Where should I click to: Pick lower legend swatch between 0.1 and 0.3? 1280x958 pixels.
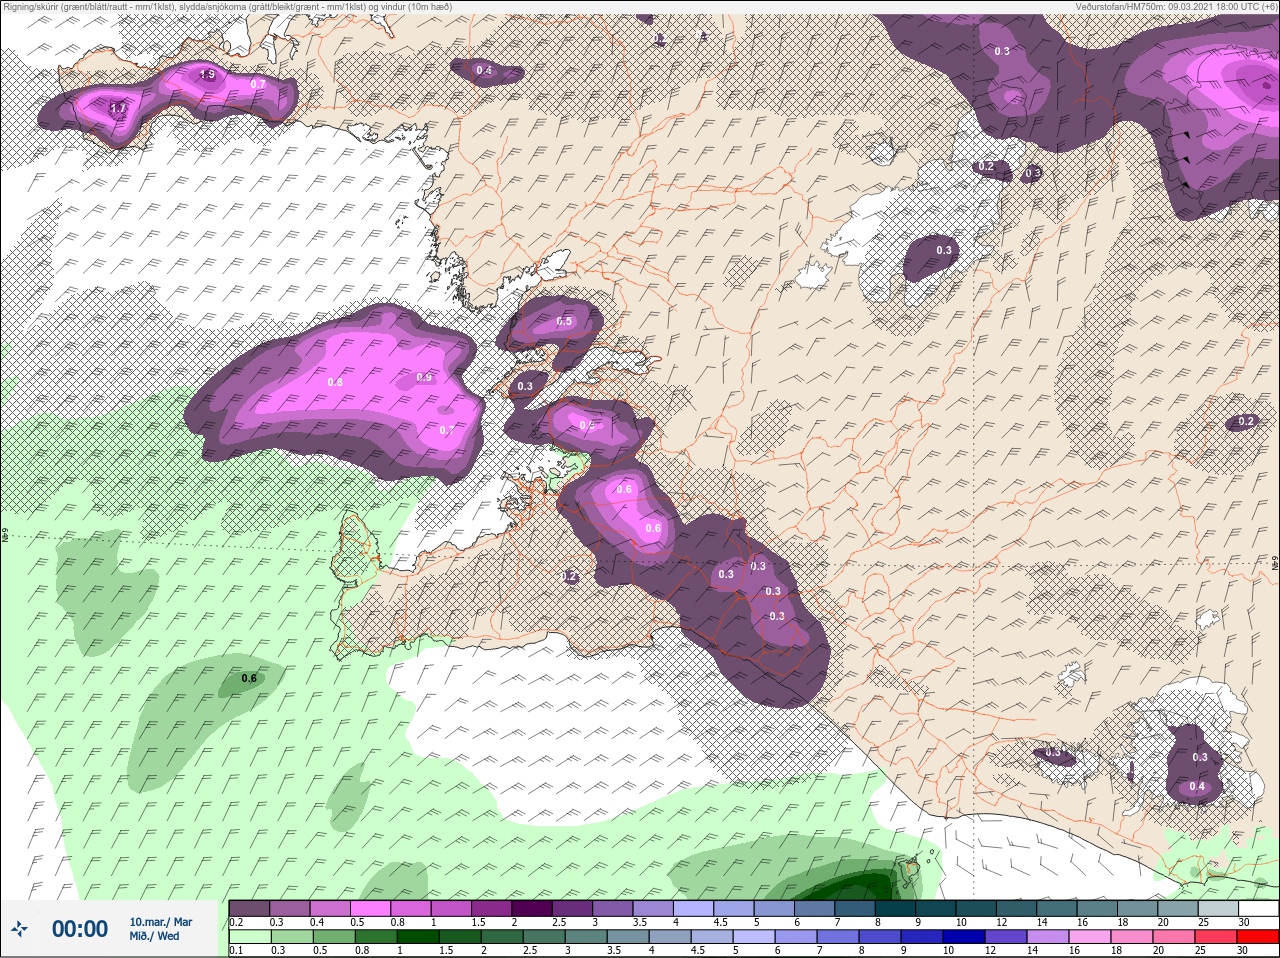(251, 937)
